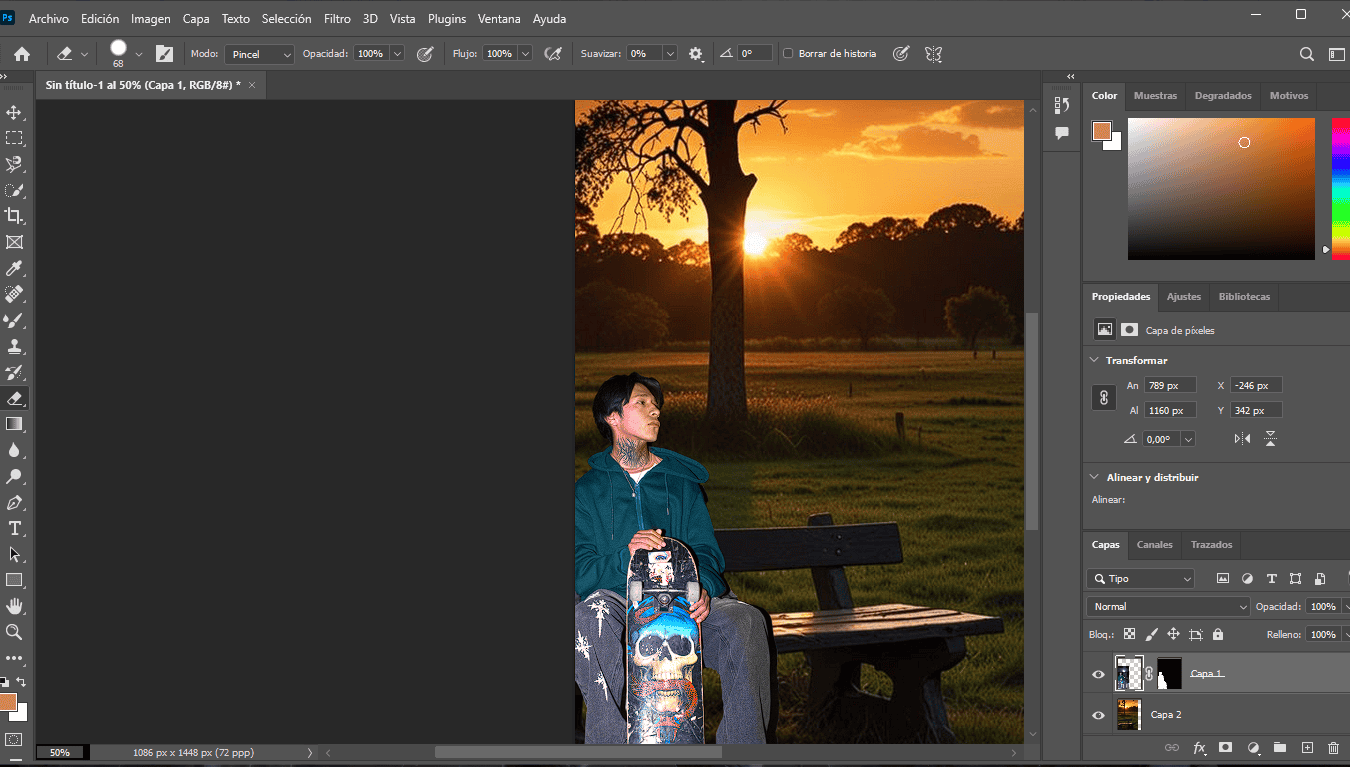
Task: Select the Crop tool
Action: pyautogui.click(x=14, y=216)
